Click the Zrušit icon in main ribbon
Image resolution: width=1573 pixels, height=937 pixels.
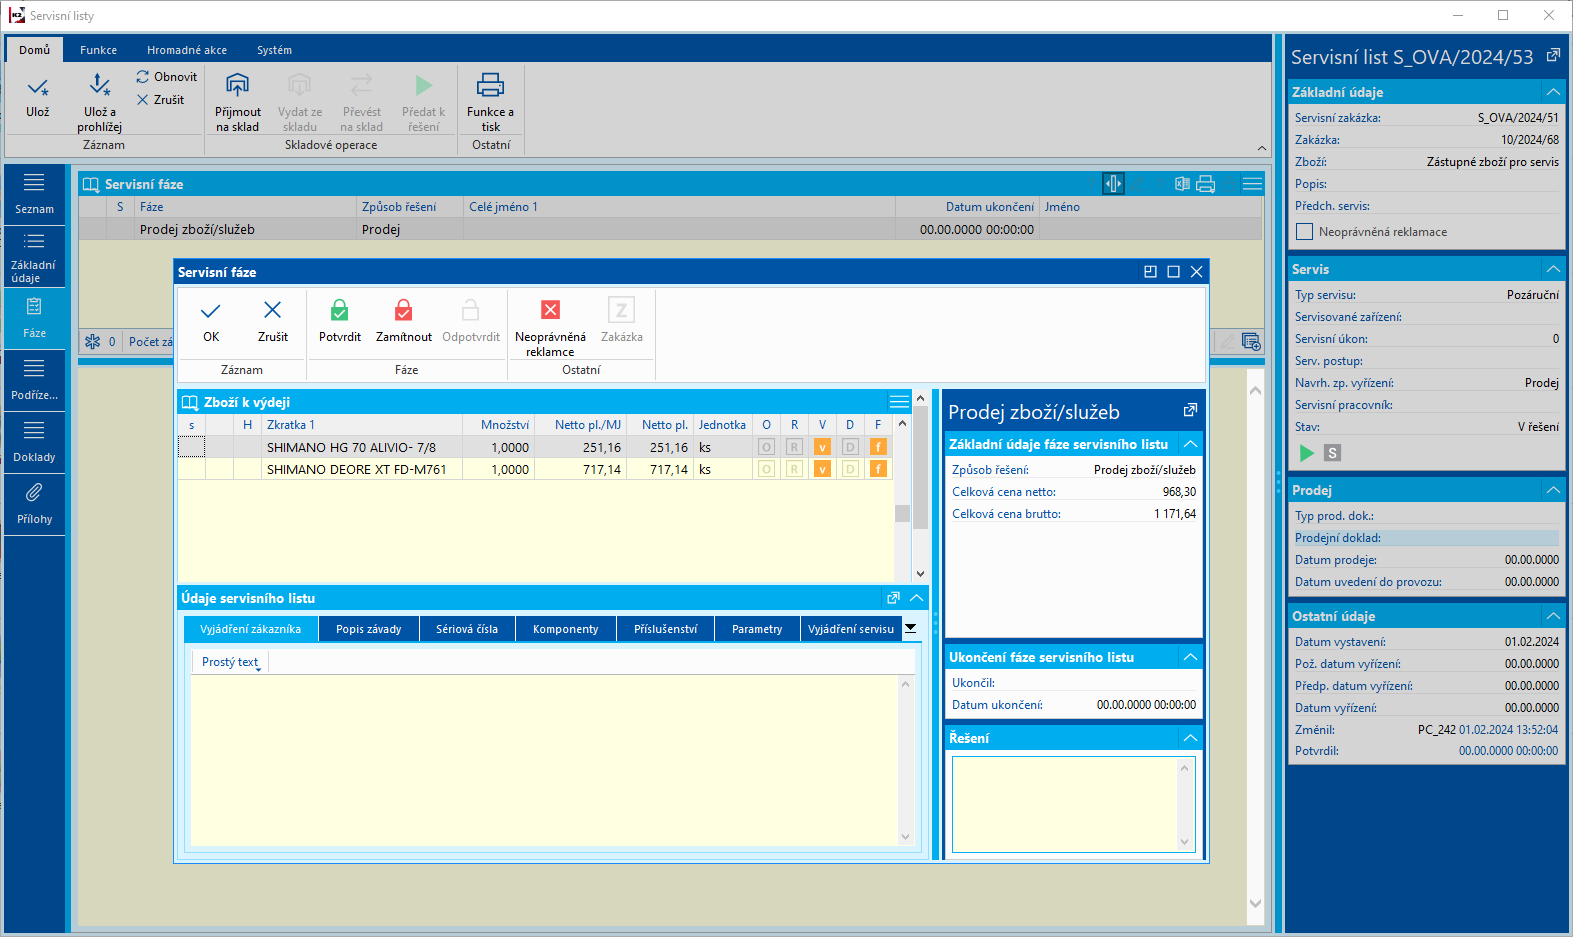coord(143,100)
